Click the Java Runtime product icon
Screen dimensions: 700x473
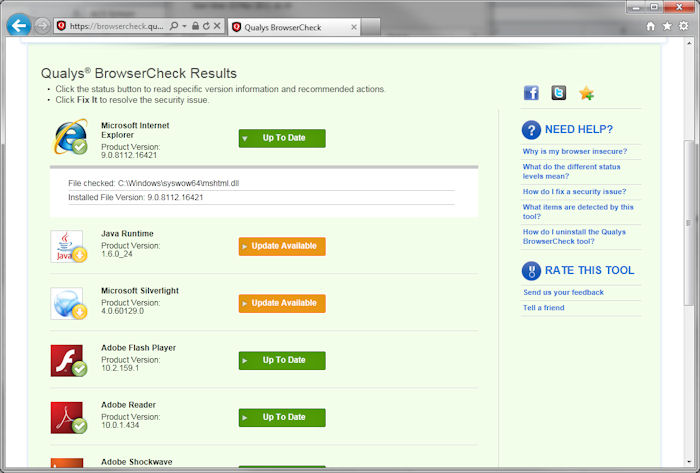click(68, 246)
